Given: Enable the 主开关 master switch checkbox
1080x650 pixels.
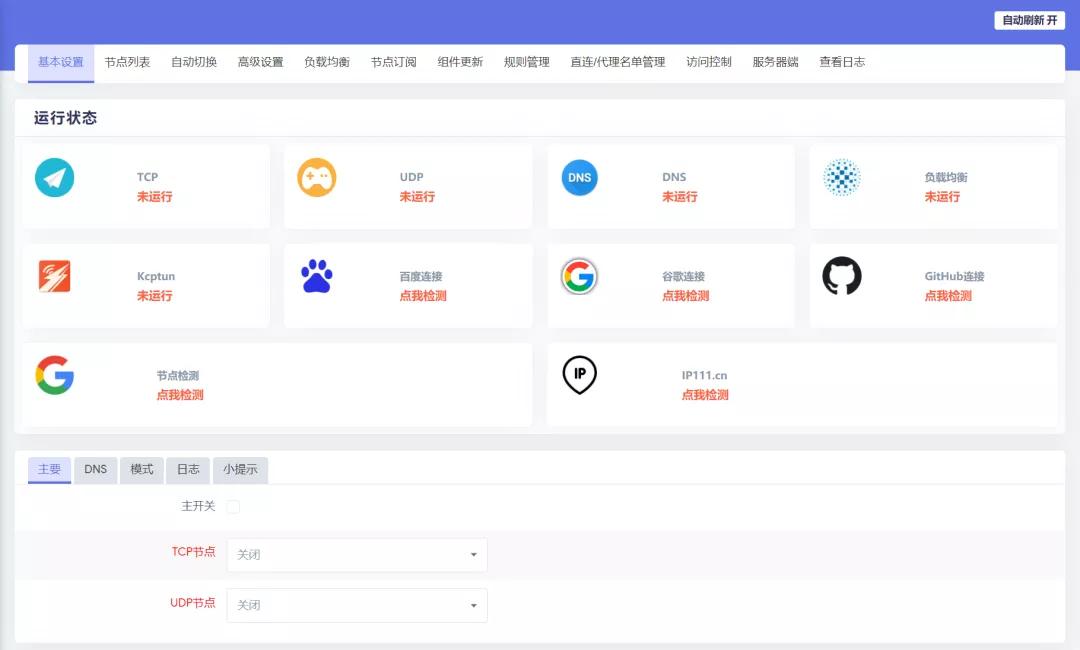Looking at the screenshot, I should pos(233,506).
